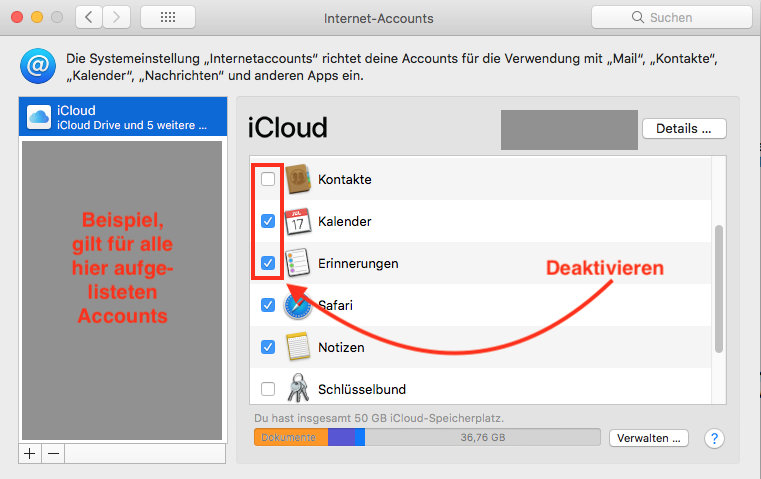
Task: Select the iCloud account in sidebar
Action: coord(123,117)
